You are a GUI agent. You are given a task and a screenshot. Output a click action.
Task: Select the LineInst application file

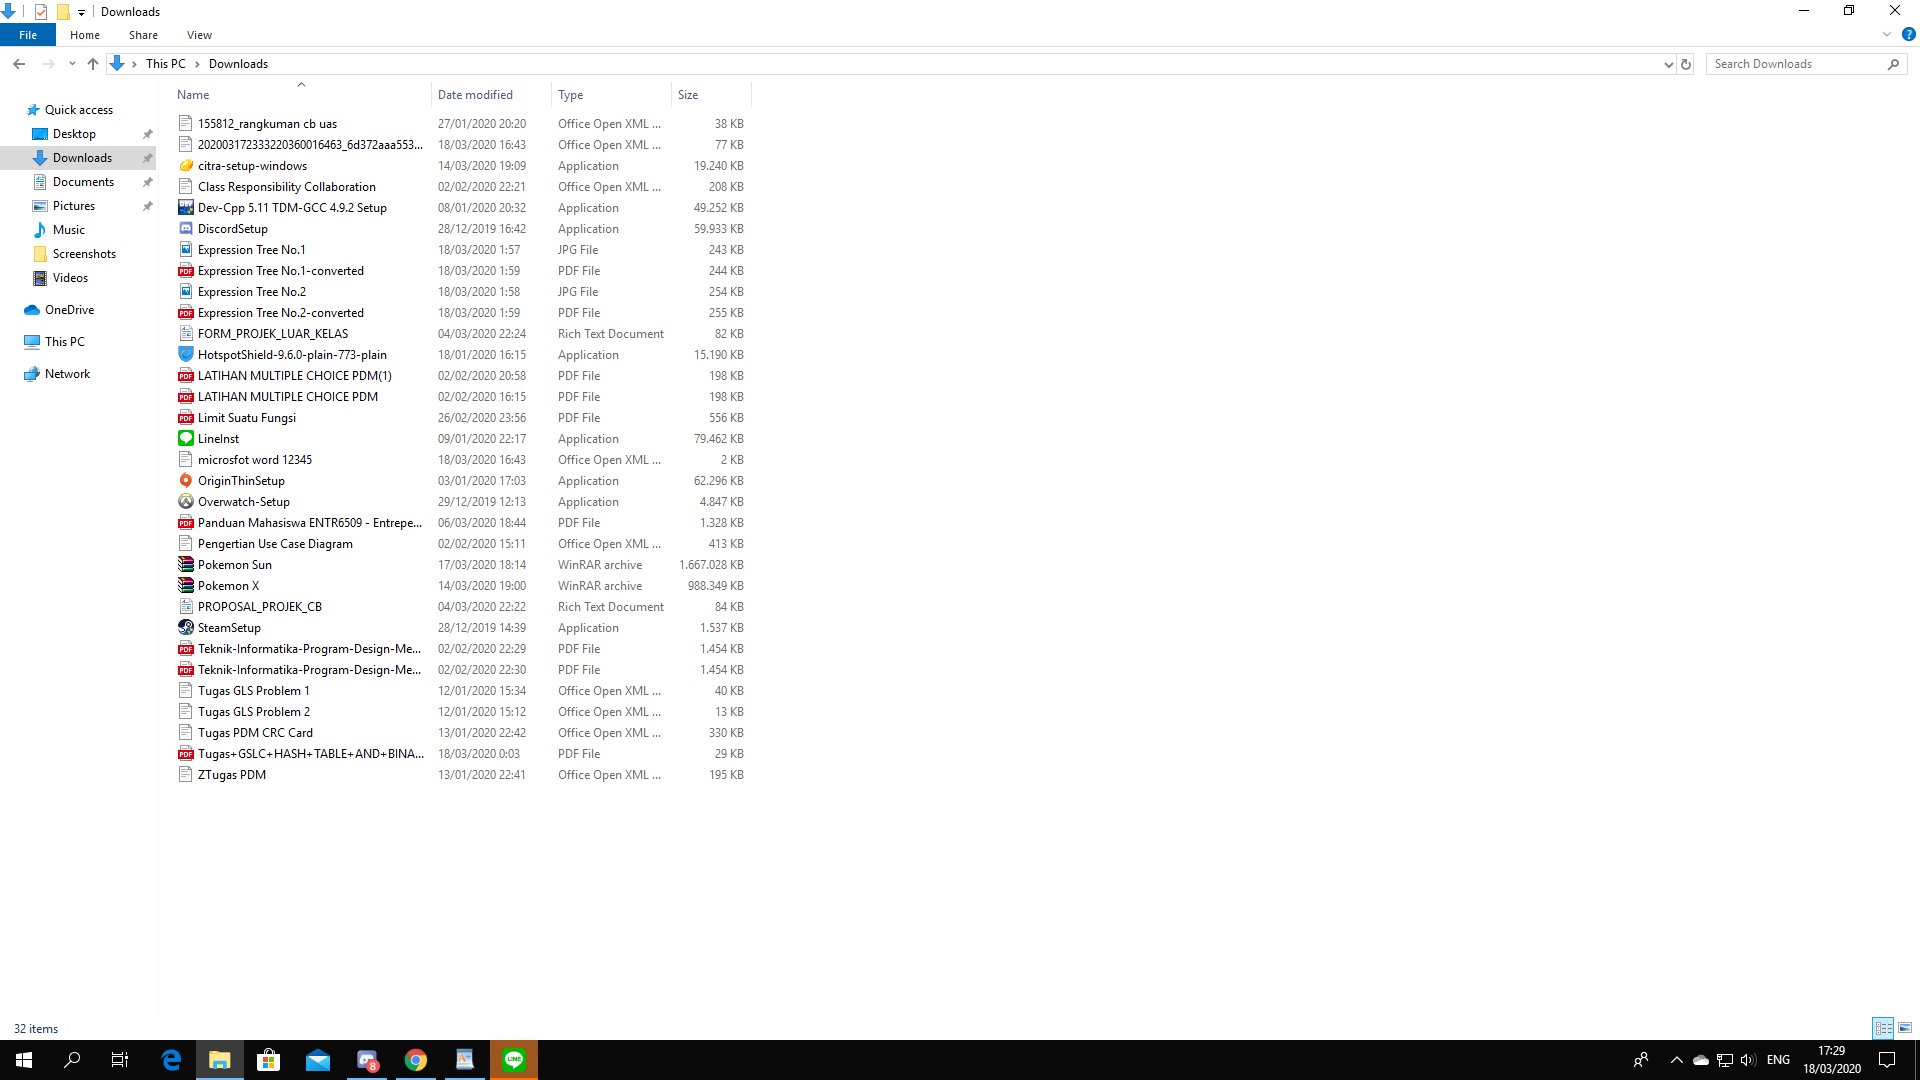[218, 439]
